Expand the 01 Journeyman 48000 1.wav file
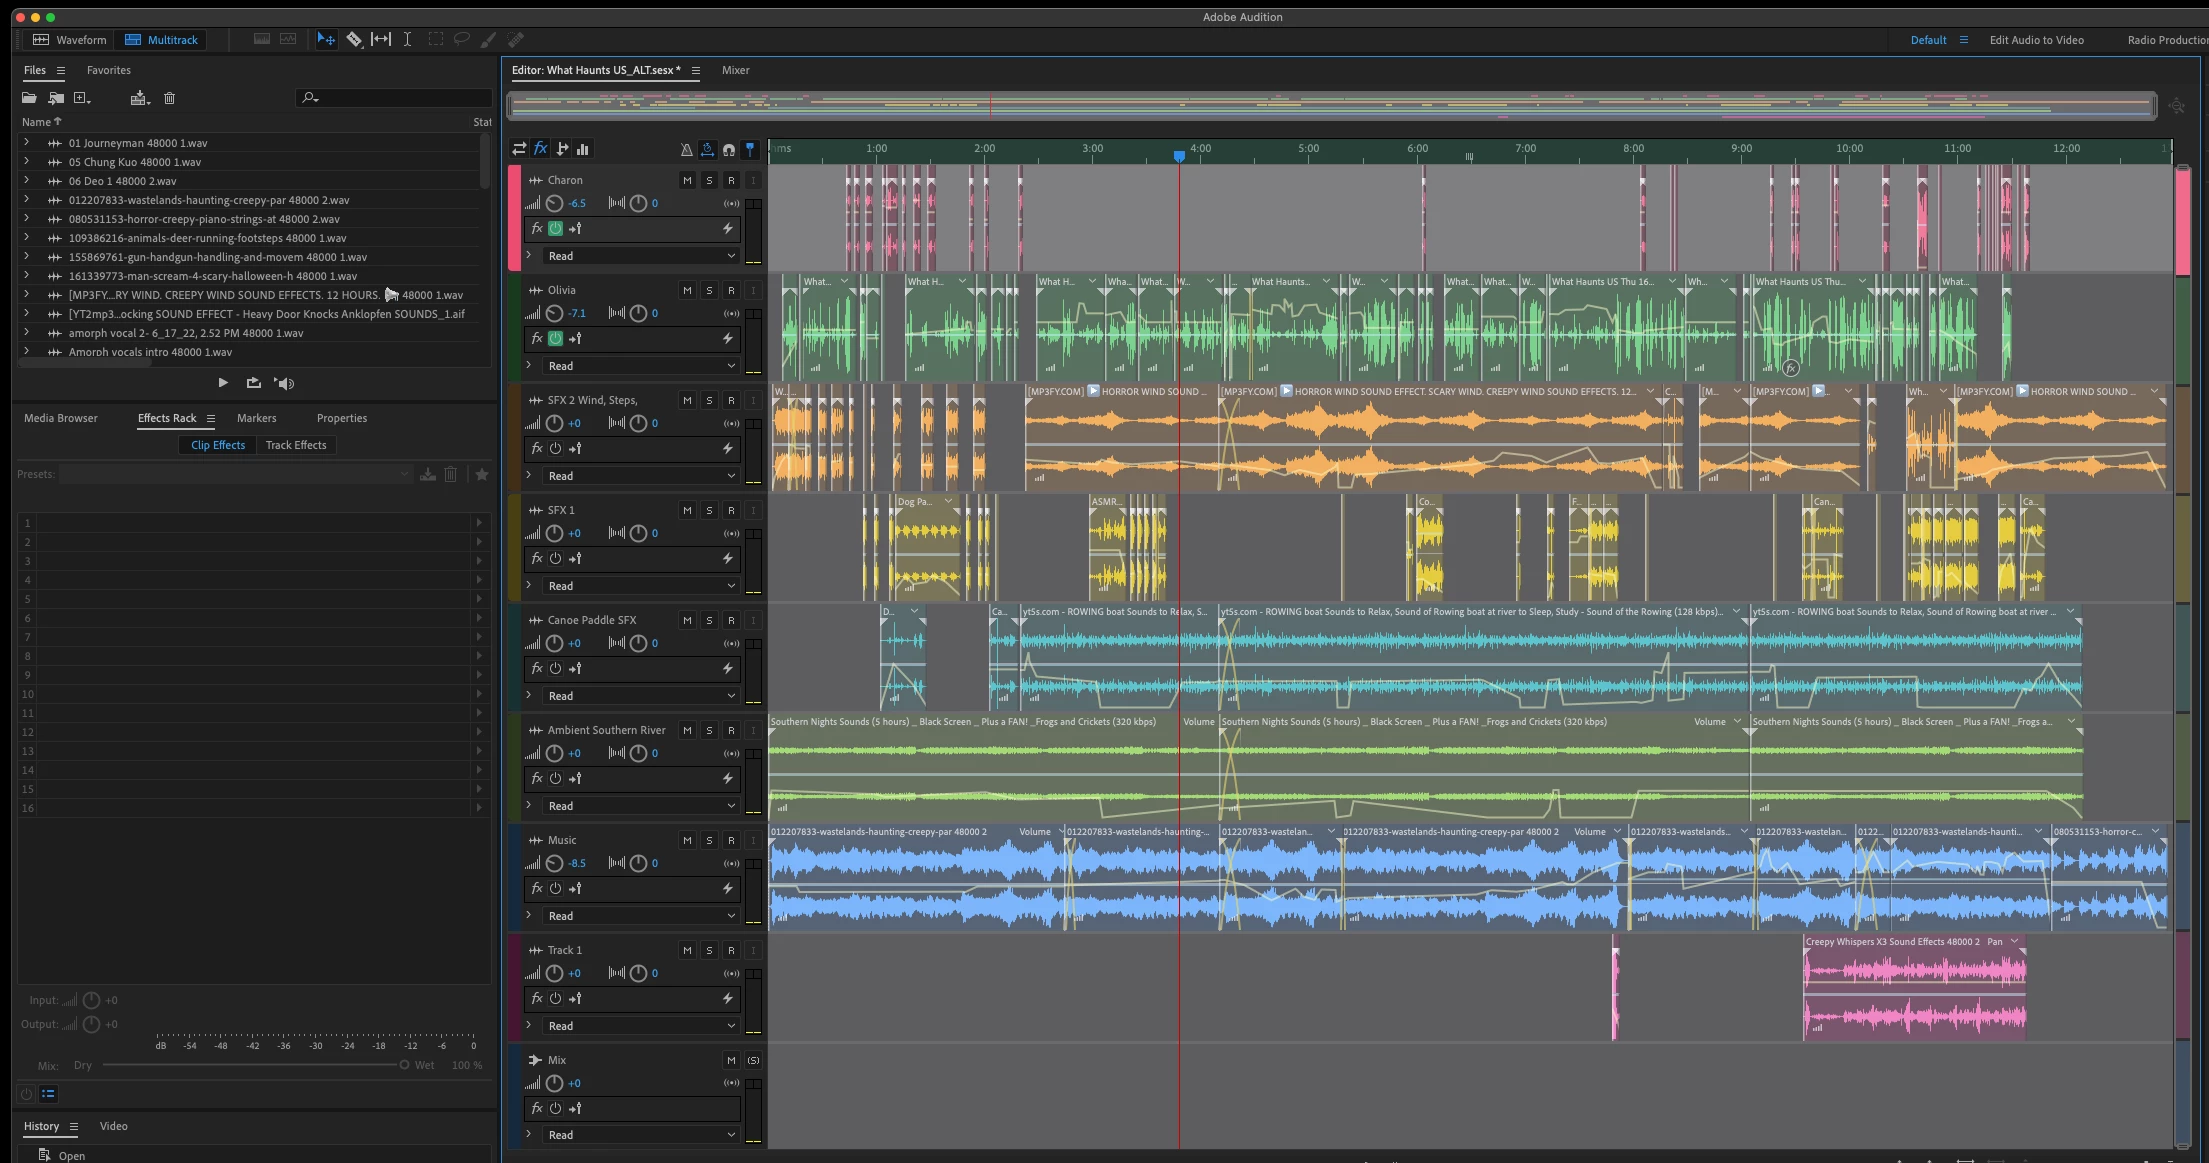Image resolution: width=2209 pixels, height=1163 pixels. pos(27,143)
